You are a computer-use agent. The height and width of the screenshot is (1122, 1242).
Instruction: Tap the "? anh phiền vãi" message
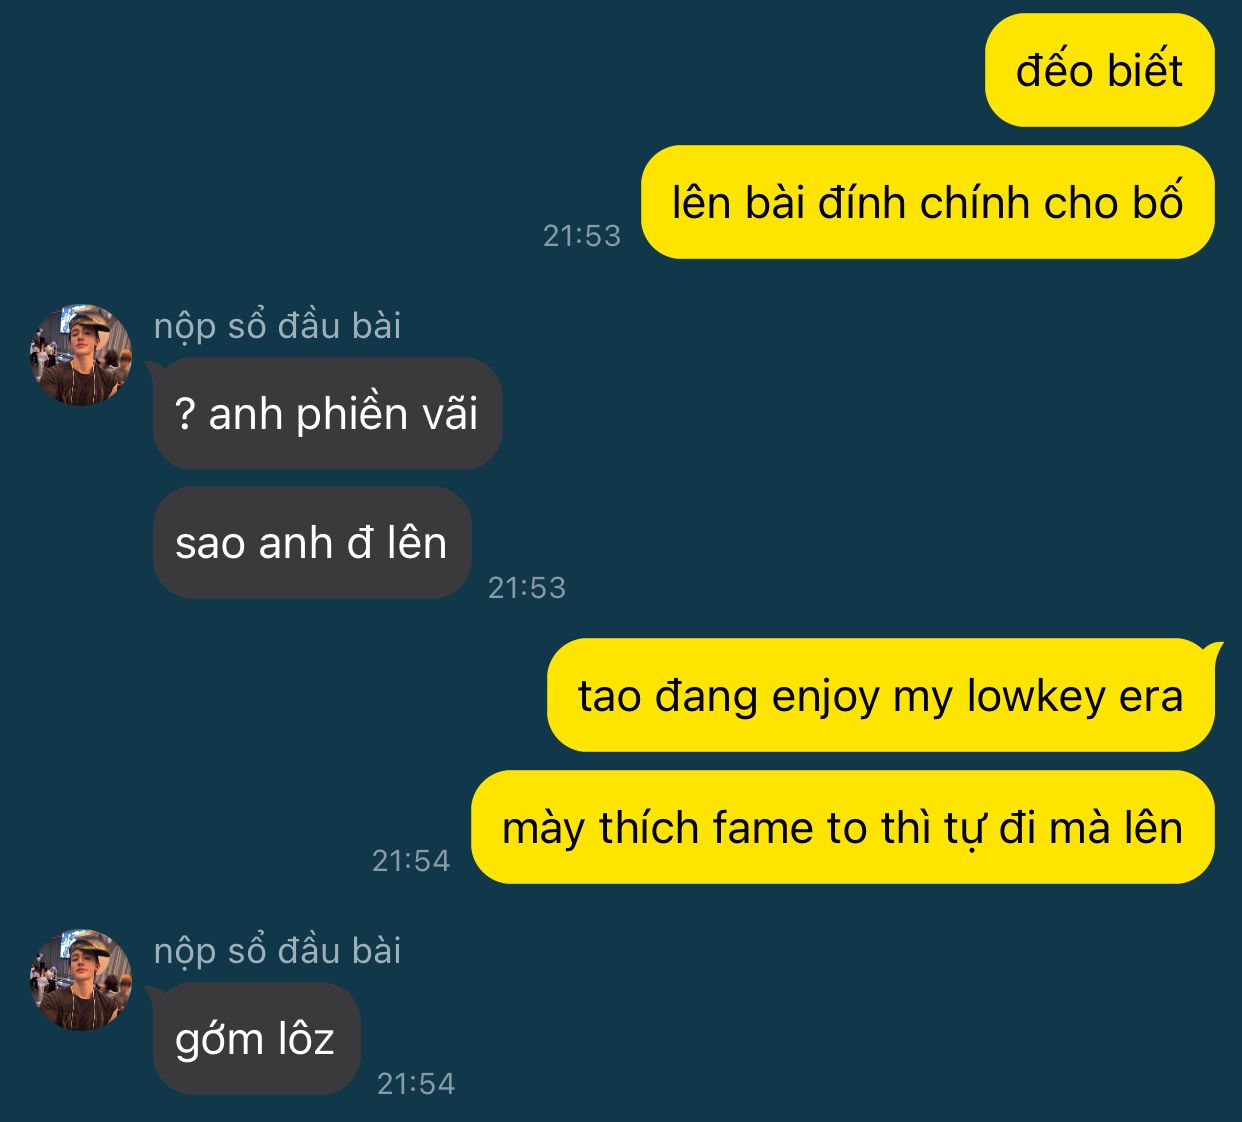327,413
